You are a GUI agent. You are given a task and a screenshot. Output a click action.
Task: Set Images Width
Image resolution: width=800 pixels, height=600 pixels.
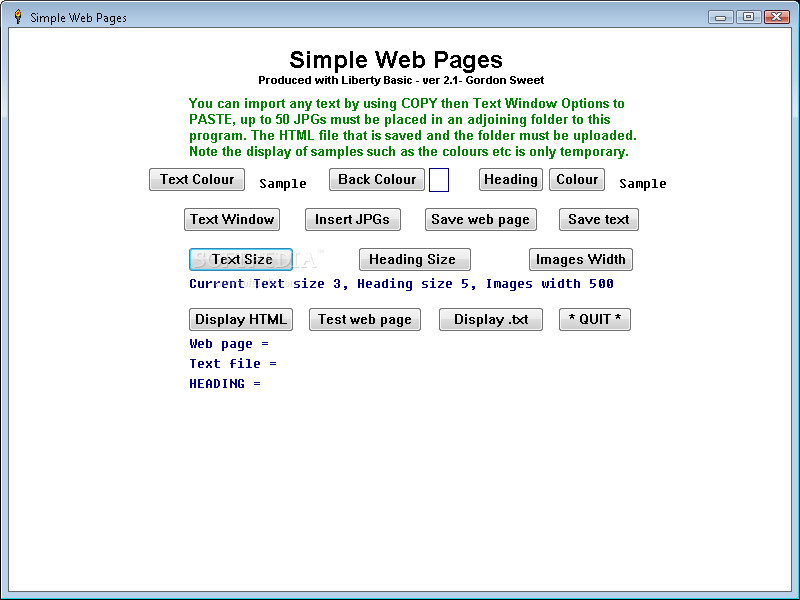pyautogui.click(x=581, y=260)
